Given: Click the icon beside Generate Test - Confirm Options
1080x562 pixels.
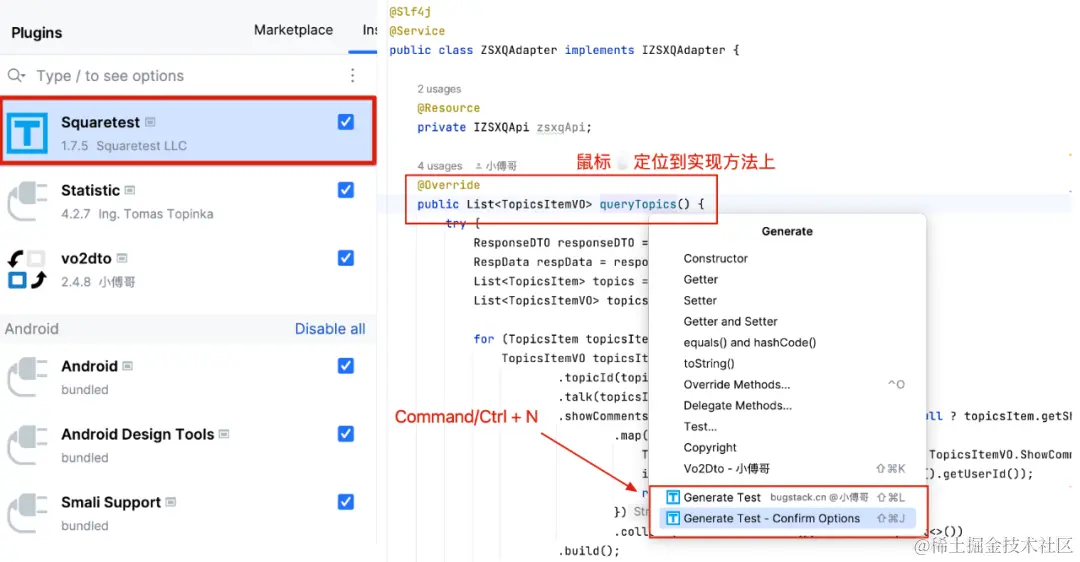Looking at the screenshot, I should pos(673,518).
